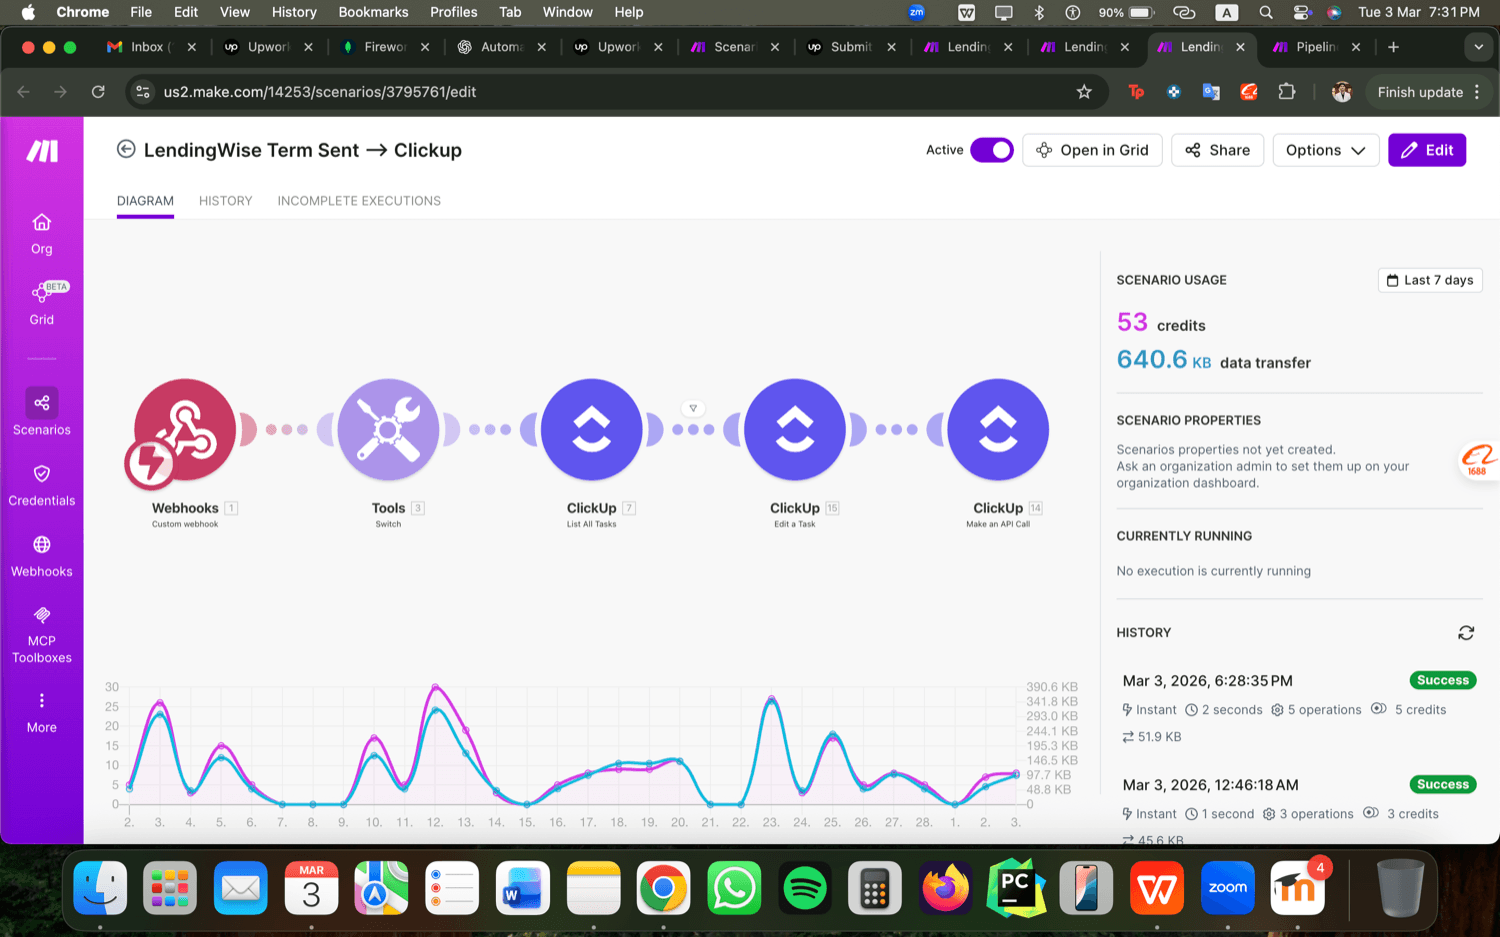Screen dimensions: 1500x937
Task: Select the ClickUp Edit a Task module
Action: pos(794,430)
